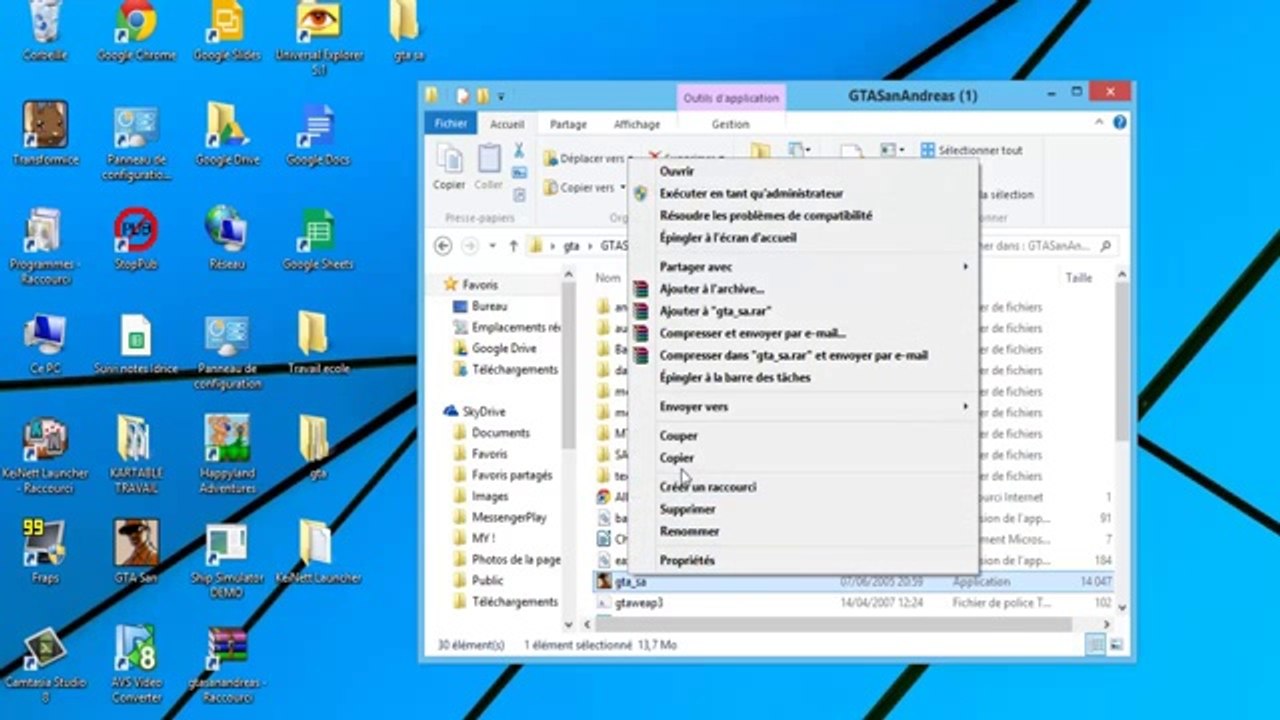Choose Ajouter à l'archive... in the context menu
Viewport: 1280px width, 720px height.
tap(804, 289)
